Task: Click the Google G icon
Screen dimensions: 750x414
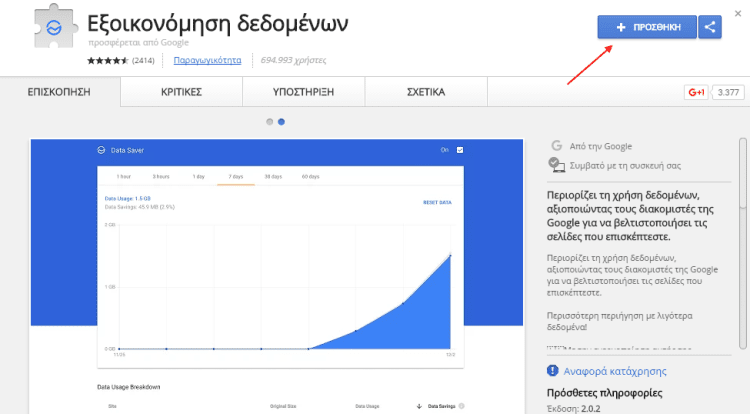Action: [556, 146]
